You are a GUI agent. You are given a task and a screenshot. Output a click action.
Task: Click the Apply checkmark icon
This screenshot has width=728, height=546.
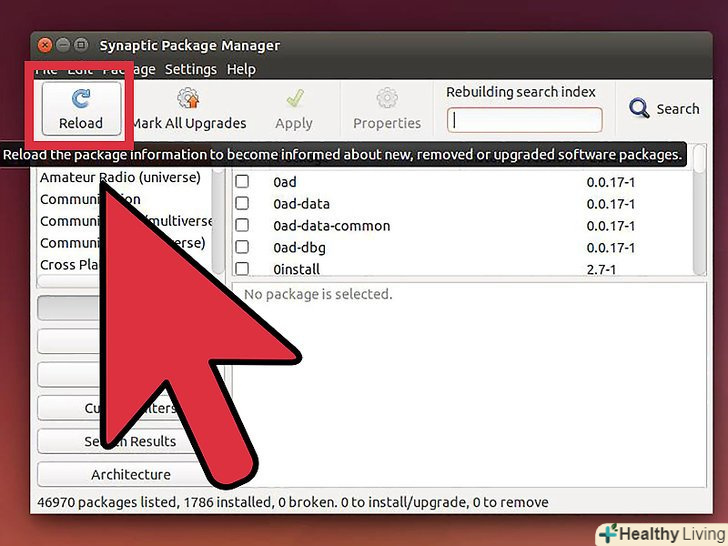tap(295, 98)
